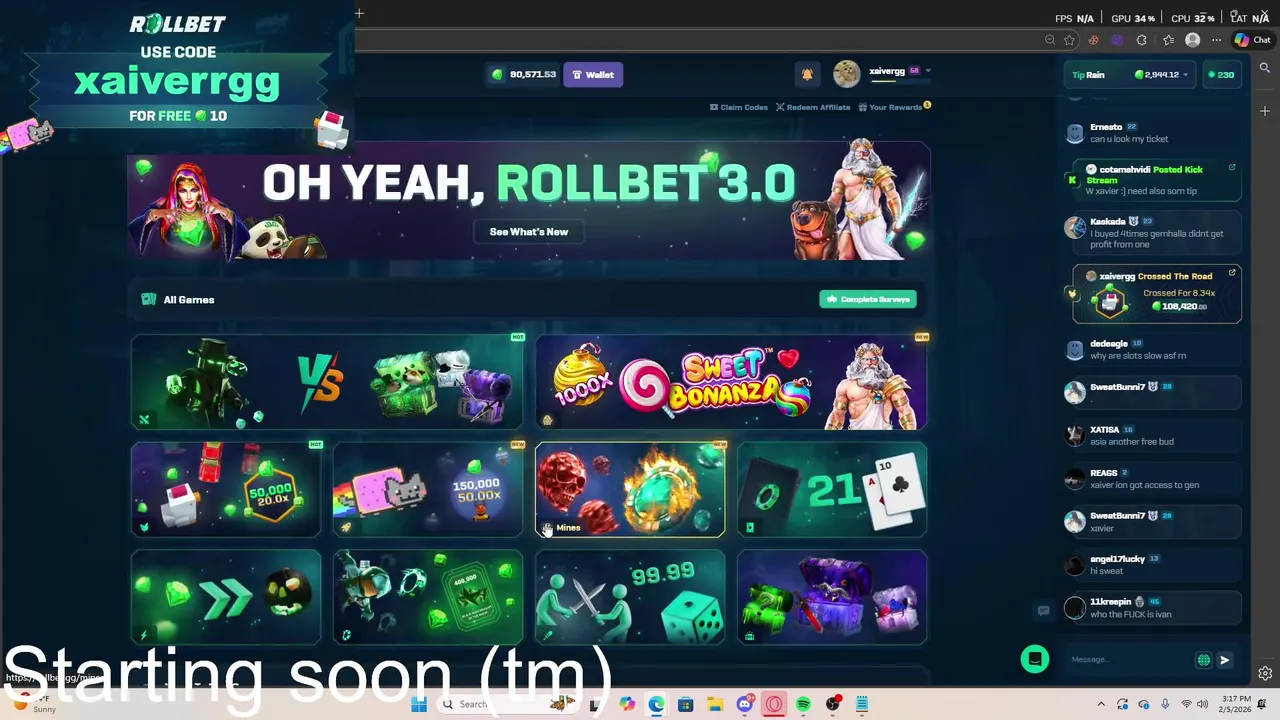Open xaiverrgg Crossed The Road external link icon
Viewport: 1280px width, 720px height.
click(1232, 272)
